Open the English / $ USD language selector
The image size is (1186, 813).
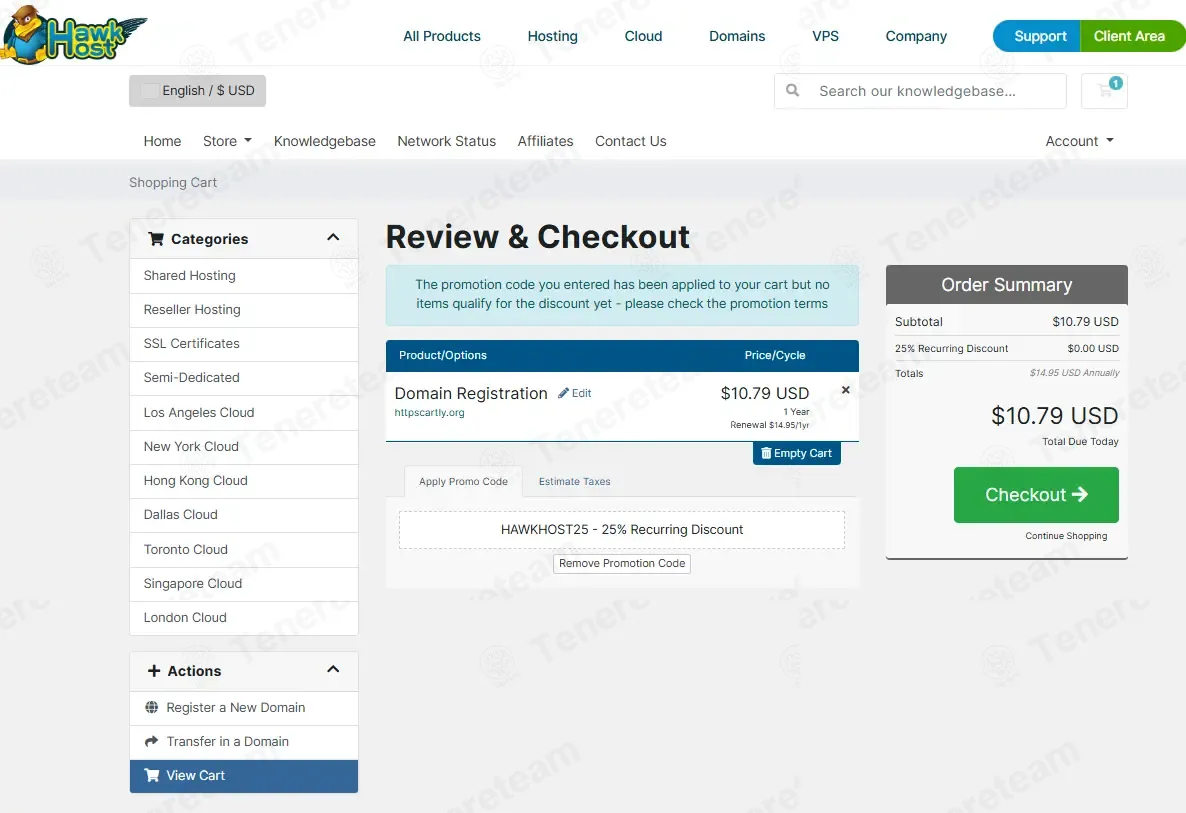(197, 91)
